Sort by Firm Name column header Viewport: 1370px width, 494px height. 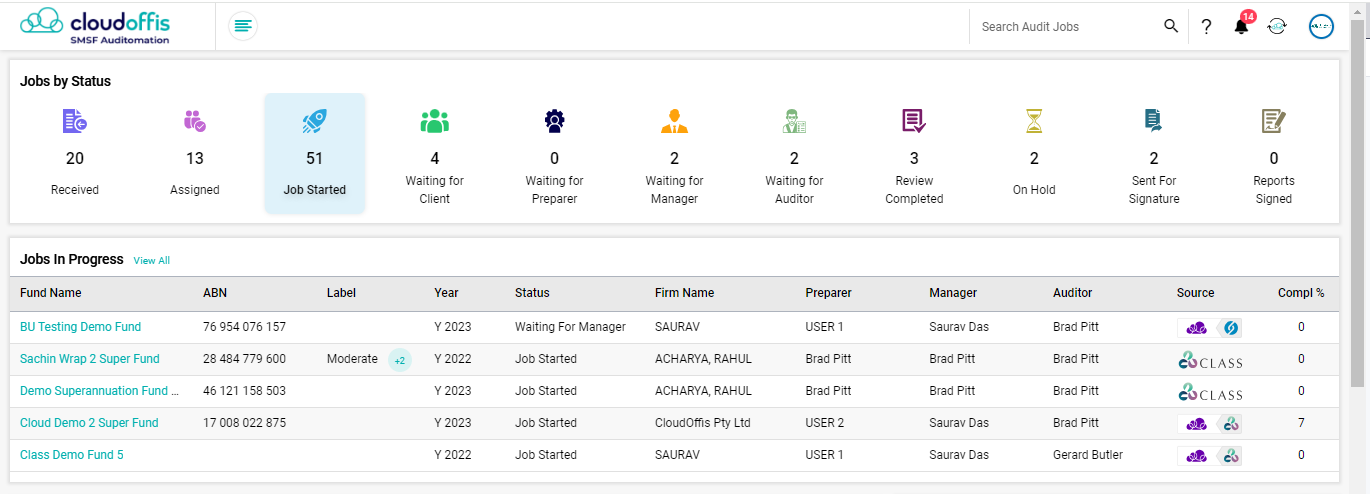685,293
